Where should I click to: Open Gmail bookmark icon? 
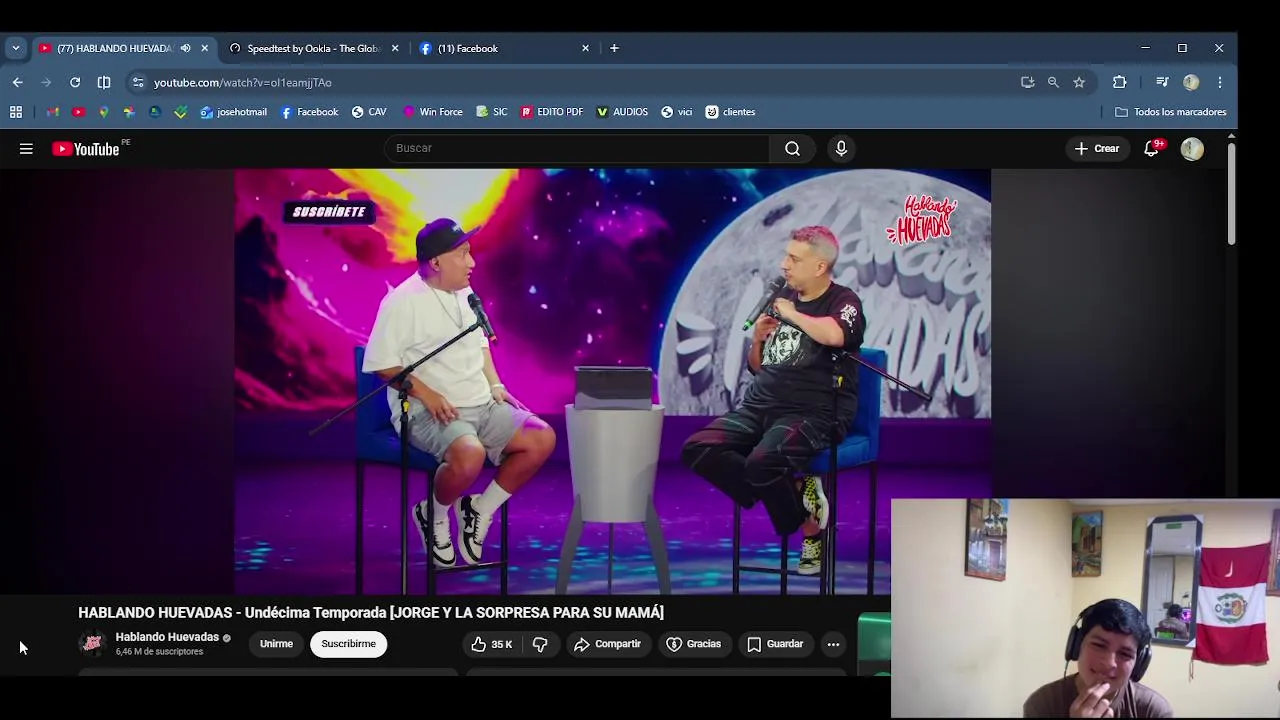[x=52, y=112]
